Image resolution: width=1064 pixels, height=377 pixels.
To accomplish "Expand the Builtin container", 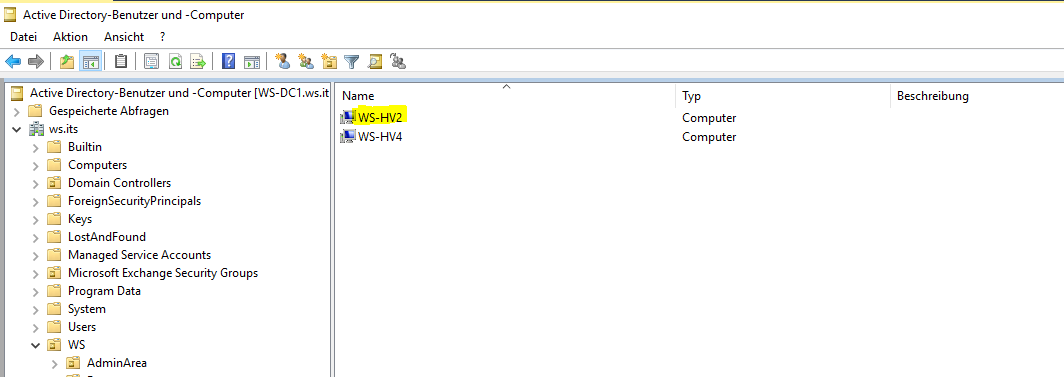I will [x=36, y=147].
